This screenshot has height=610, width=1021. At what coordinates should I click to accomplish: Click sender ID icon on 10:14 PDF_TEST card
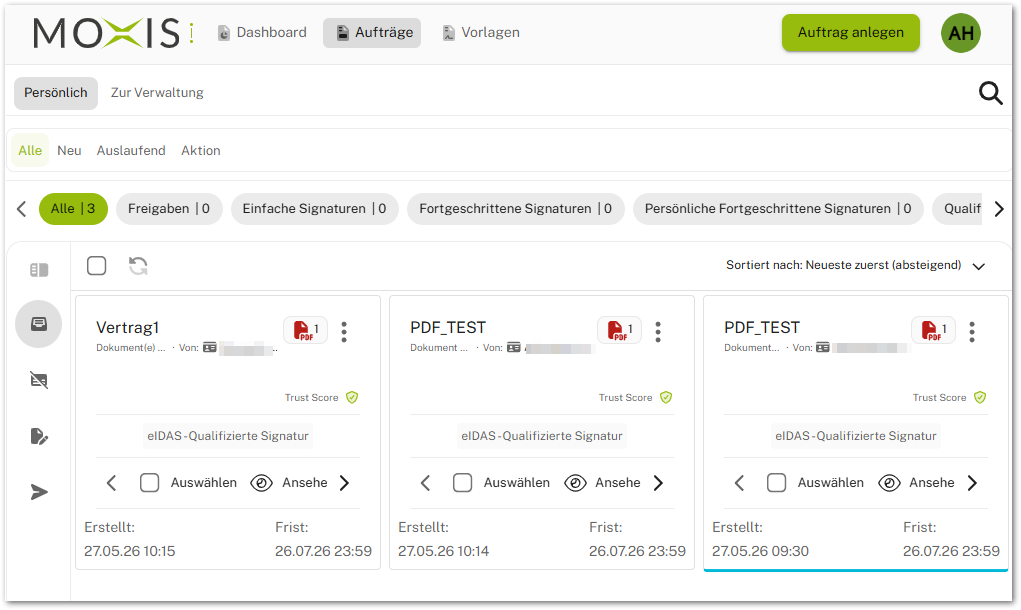pos(514,348)
